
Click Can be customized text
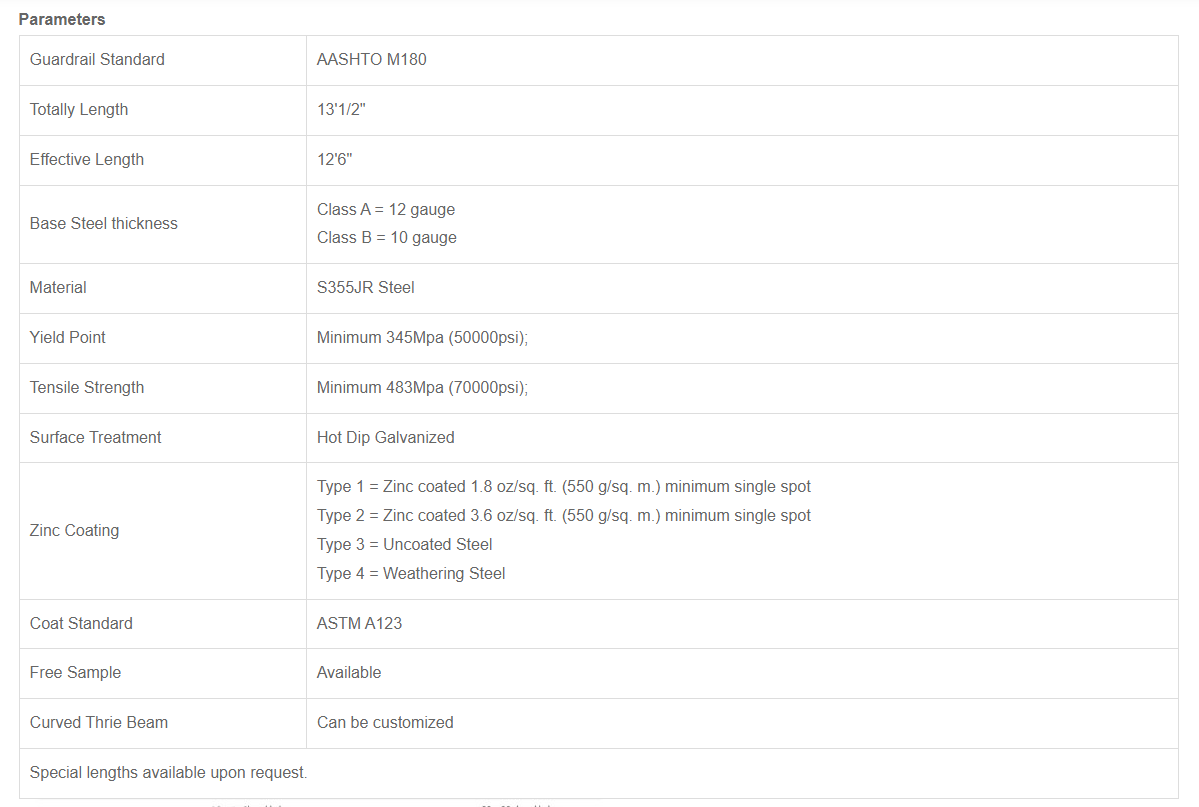pyautogui.click(x=385, y=722)
